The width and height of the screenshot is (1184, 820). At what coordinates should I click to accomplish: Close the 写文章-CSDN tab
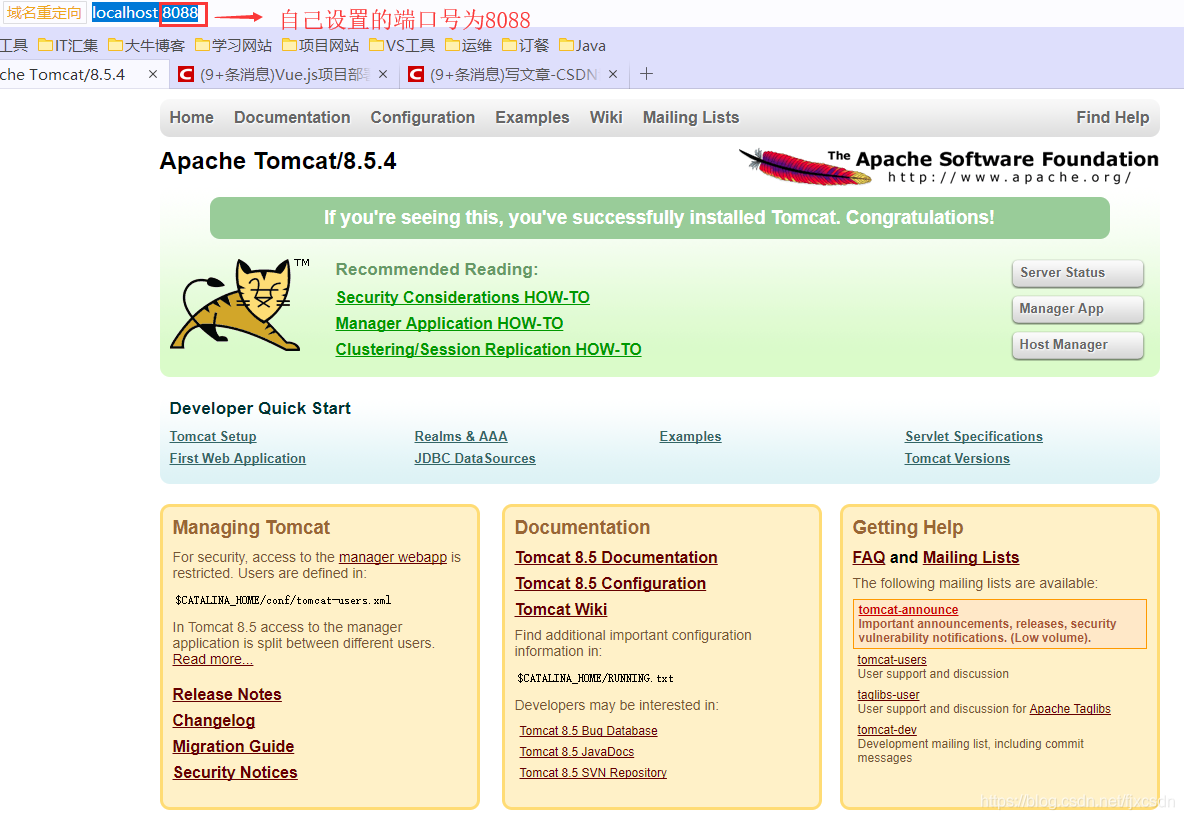pyautogui.click(x=613, y=74)
